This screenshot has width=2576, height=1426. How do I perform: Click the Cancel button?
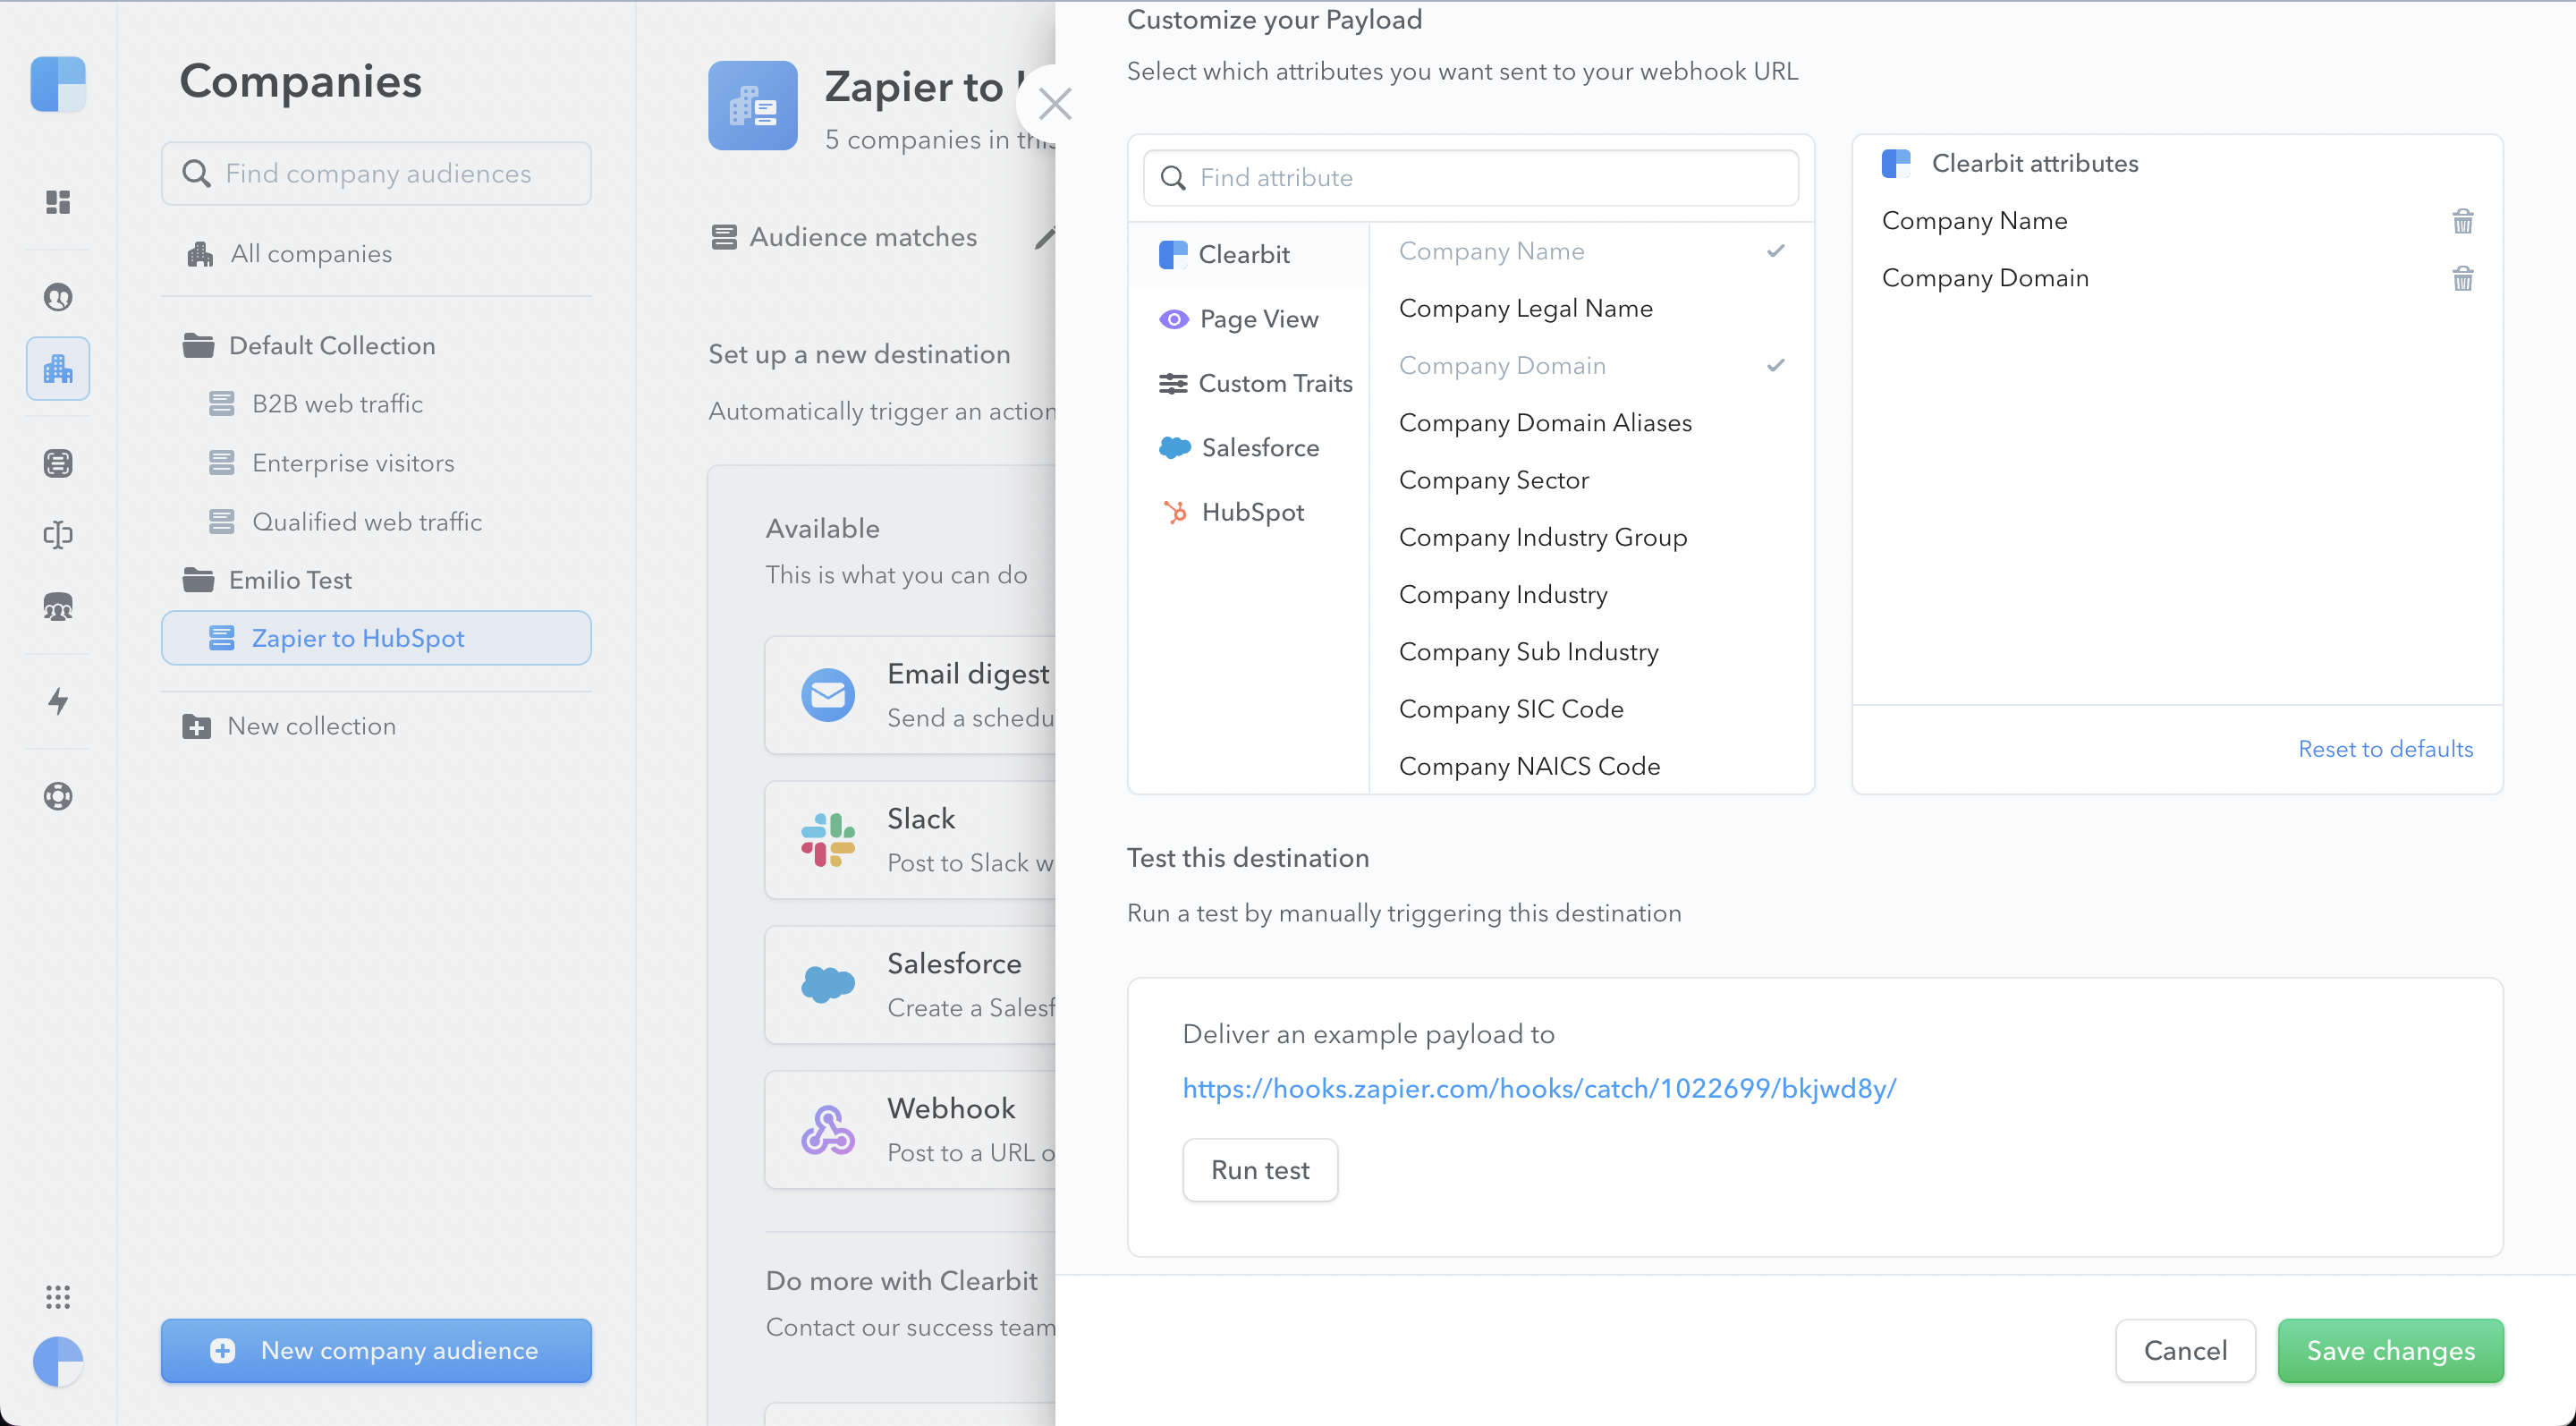coord(2185,1351)
